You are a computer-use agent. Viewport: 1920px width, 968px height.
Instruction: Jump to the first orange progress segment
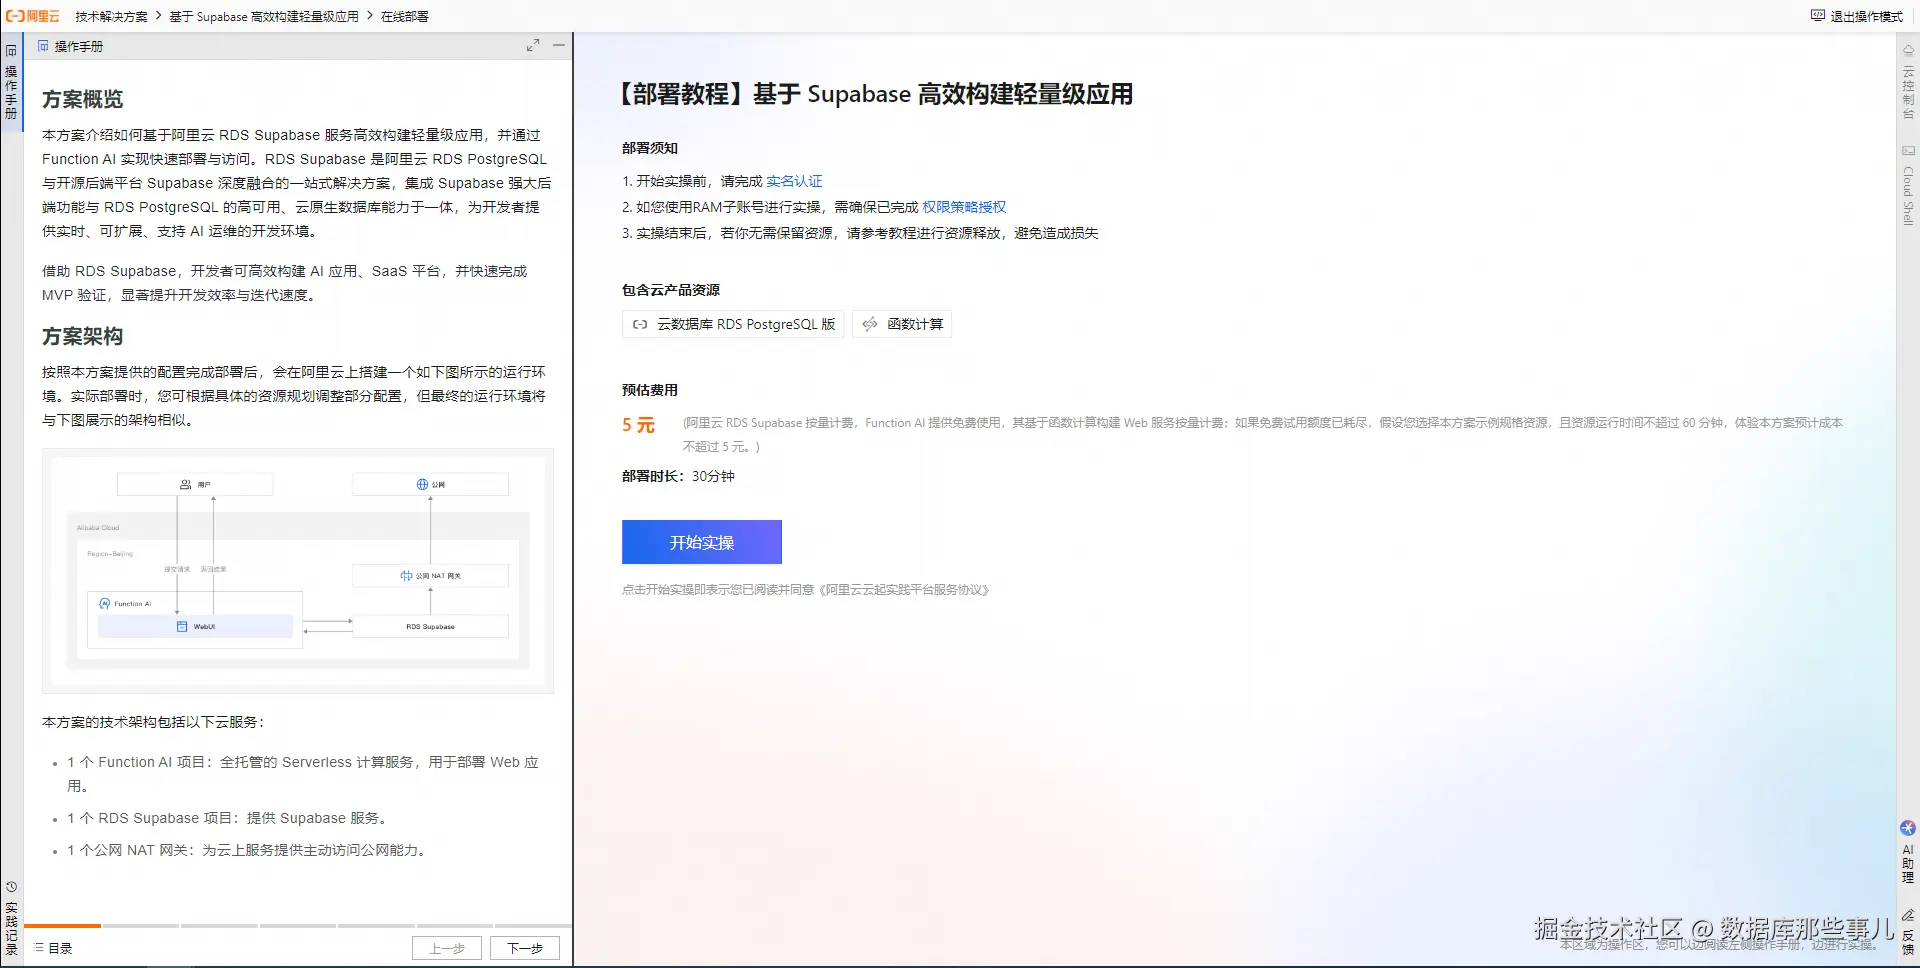[x=62, y=926]
